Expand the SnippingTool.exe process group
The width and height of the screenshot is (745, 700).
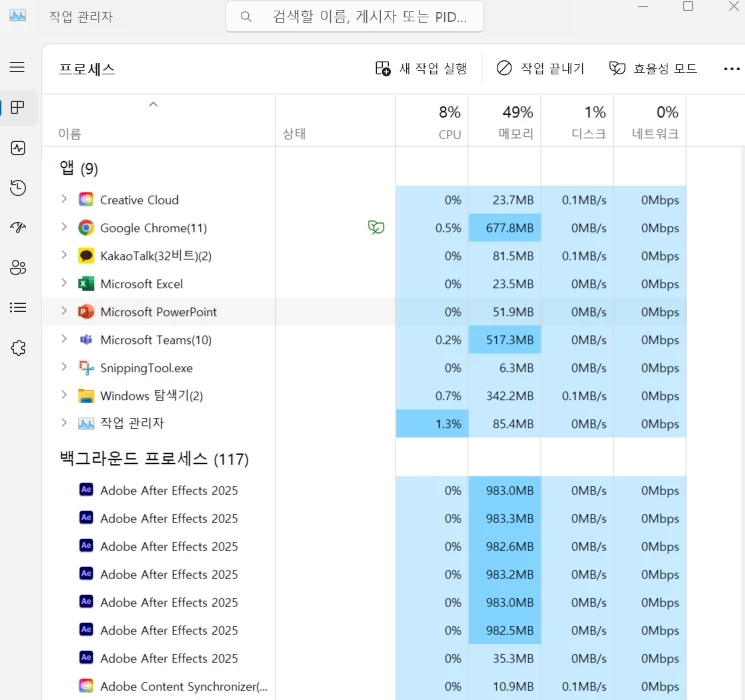click(64, 367)
